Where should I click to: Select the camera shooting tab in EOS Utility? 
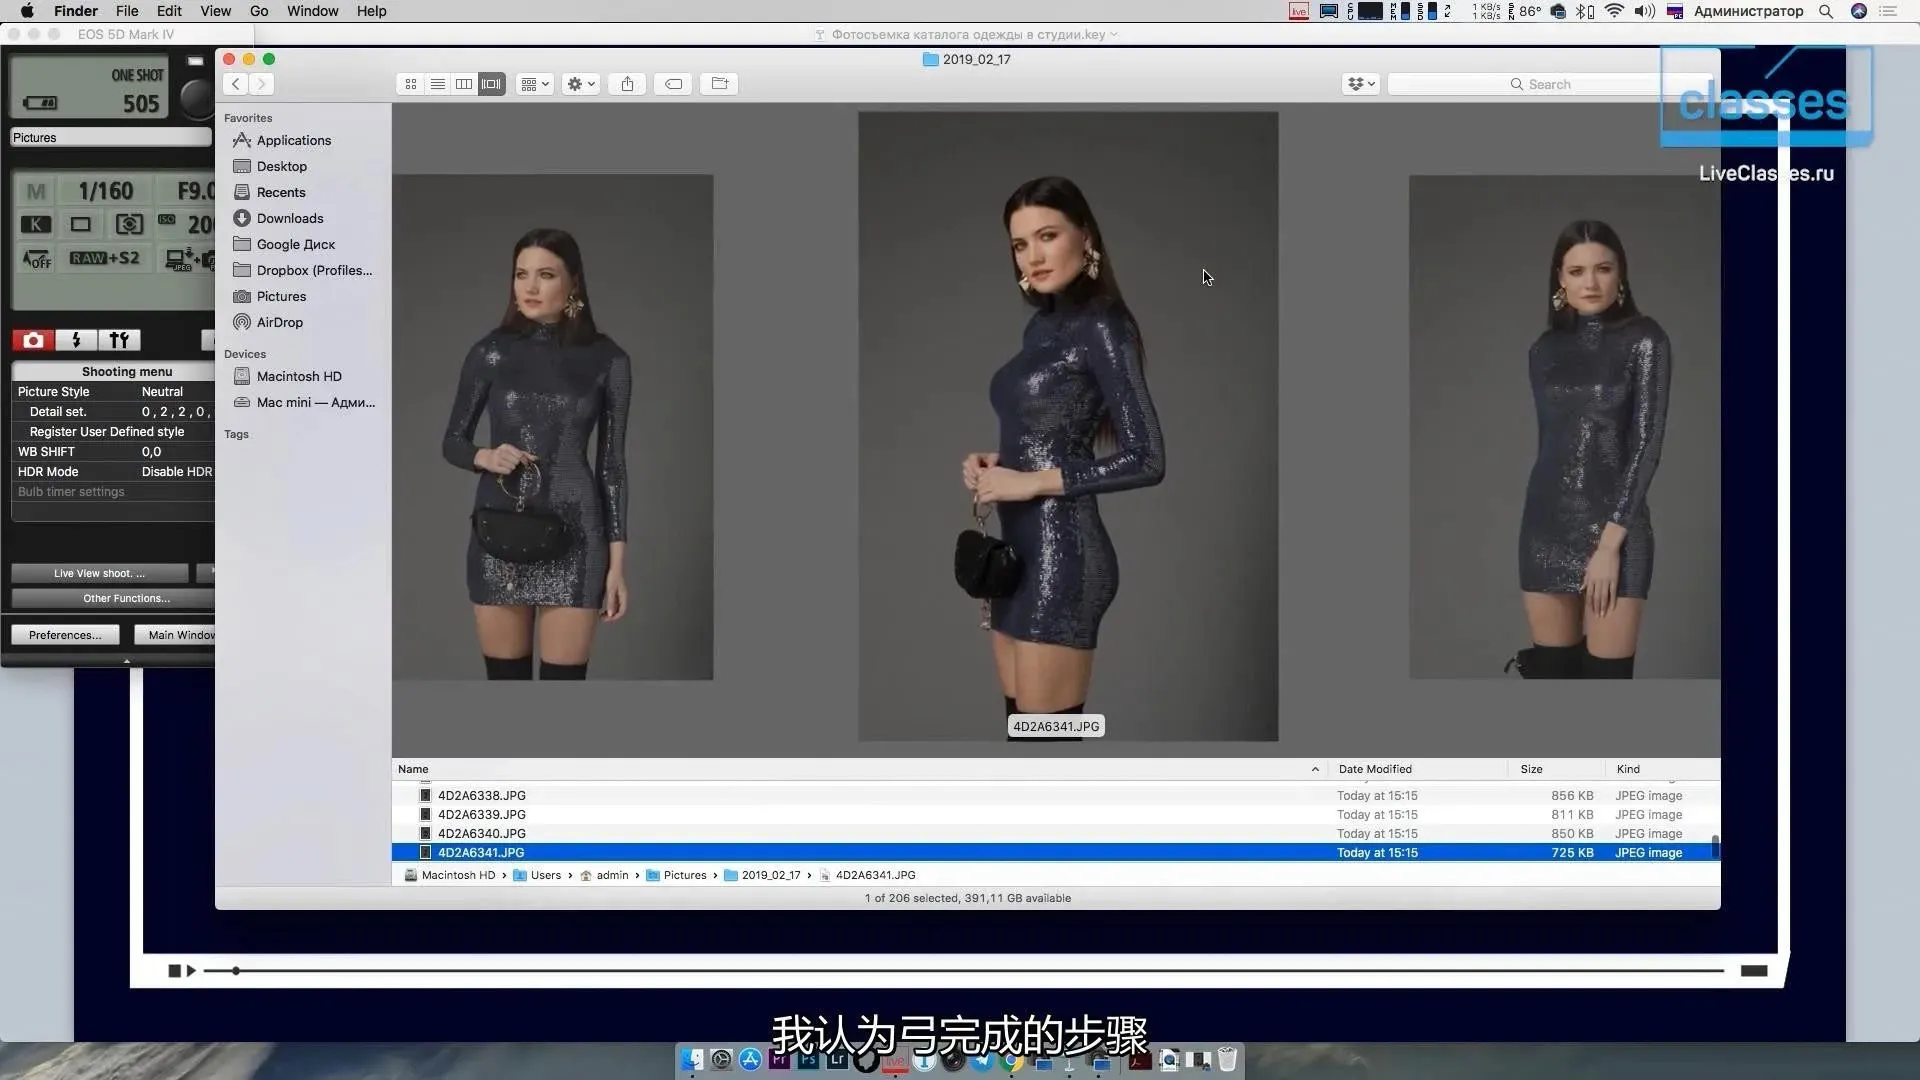[x=33, y=341]
